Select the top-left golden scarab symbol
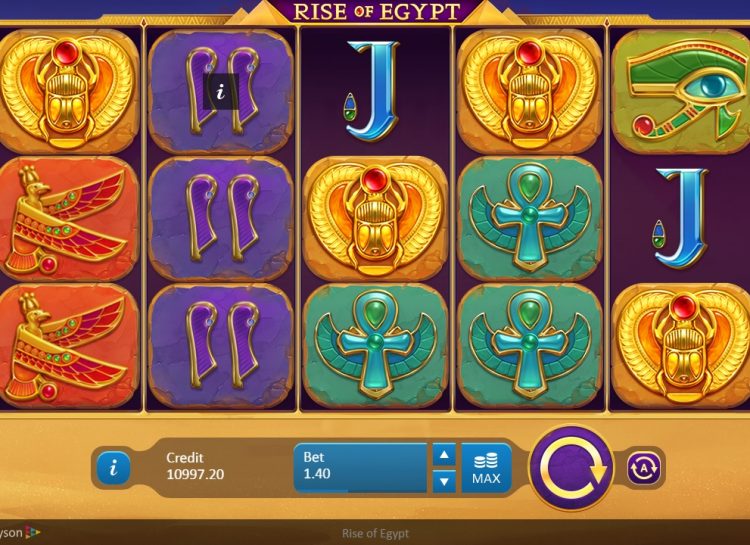 point(67,92)
